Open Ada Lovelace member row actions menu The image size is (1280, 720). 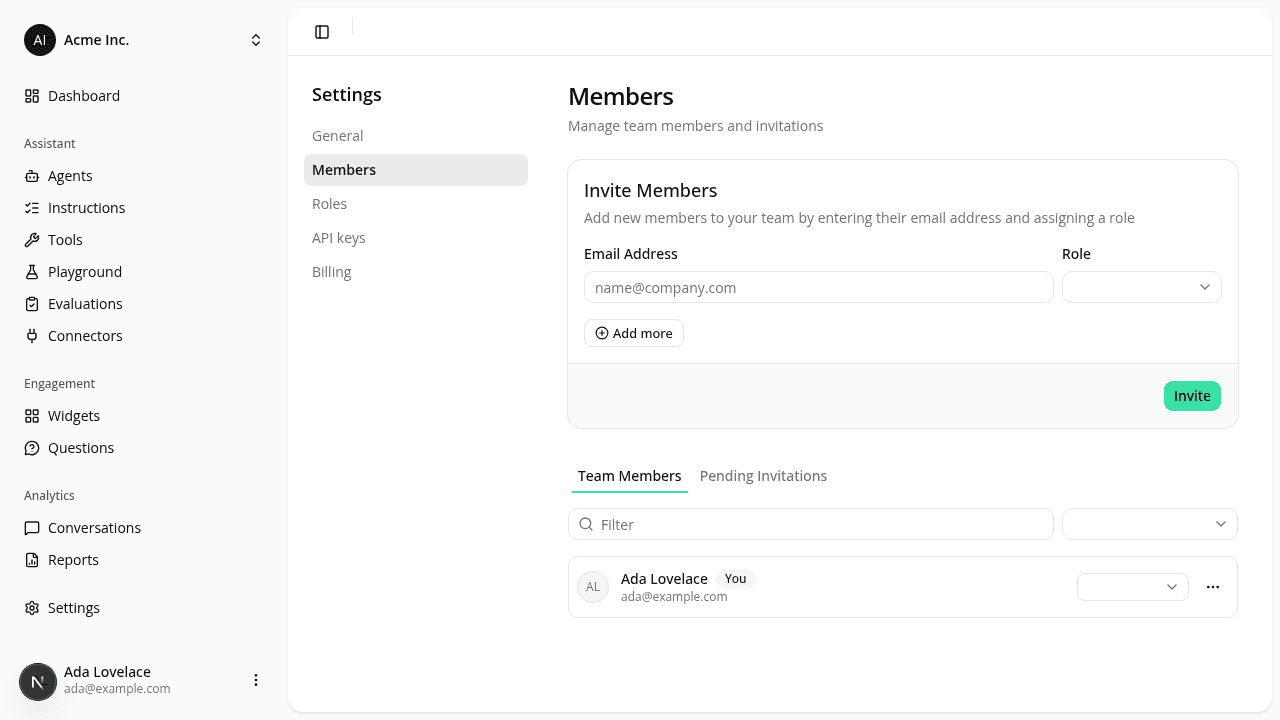click(1213, 587)
